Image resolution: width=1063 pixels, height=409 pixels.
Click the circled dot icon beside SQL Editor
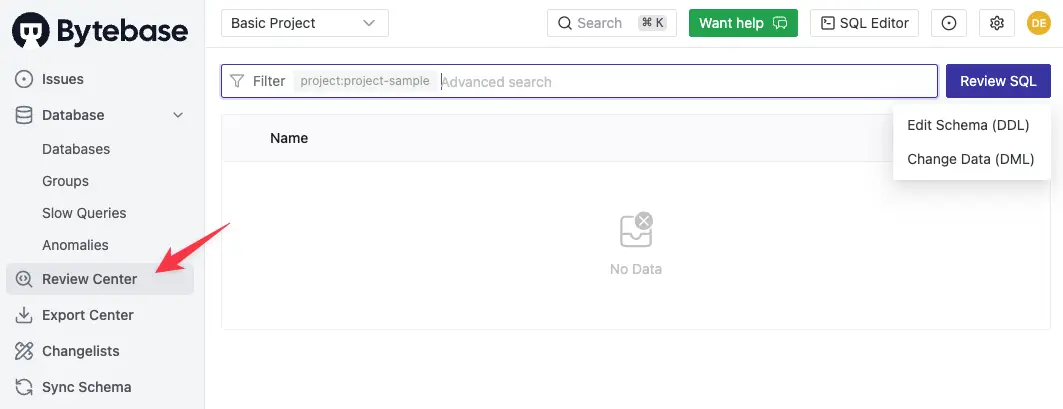949,23
